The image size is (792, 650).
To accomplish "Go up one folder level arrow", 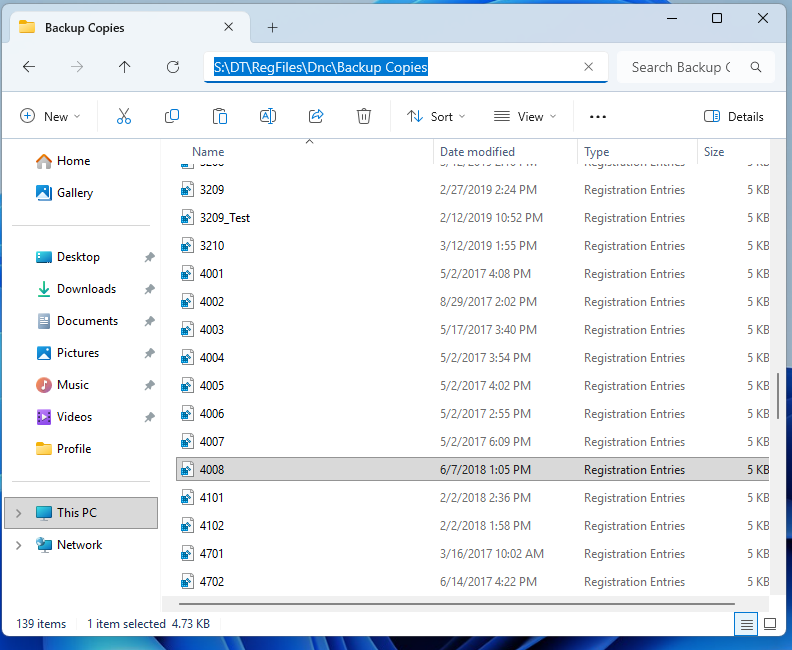I will coord(124,67).
